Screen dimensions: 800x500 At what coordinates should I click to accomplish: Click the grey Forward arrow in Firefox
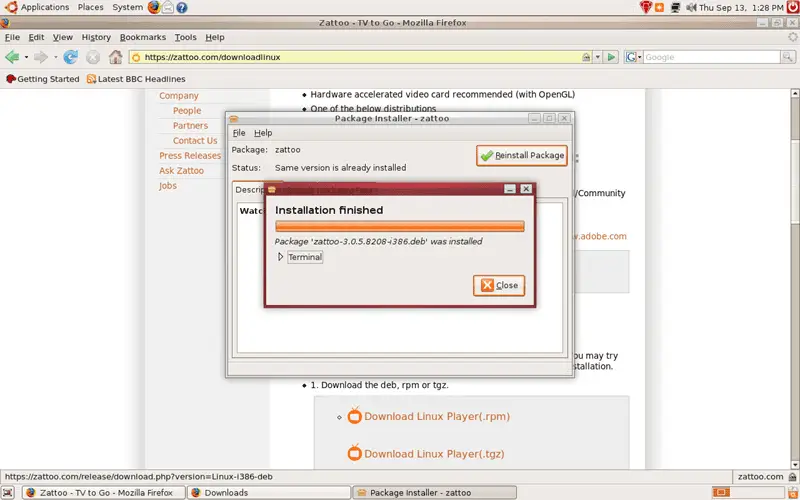tap(41, 57)
